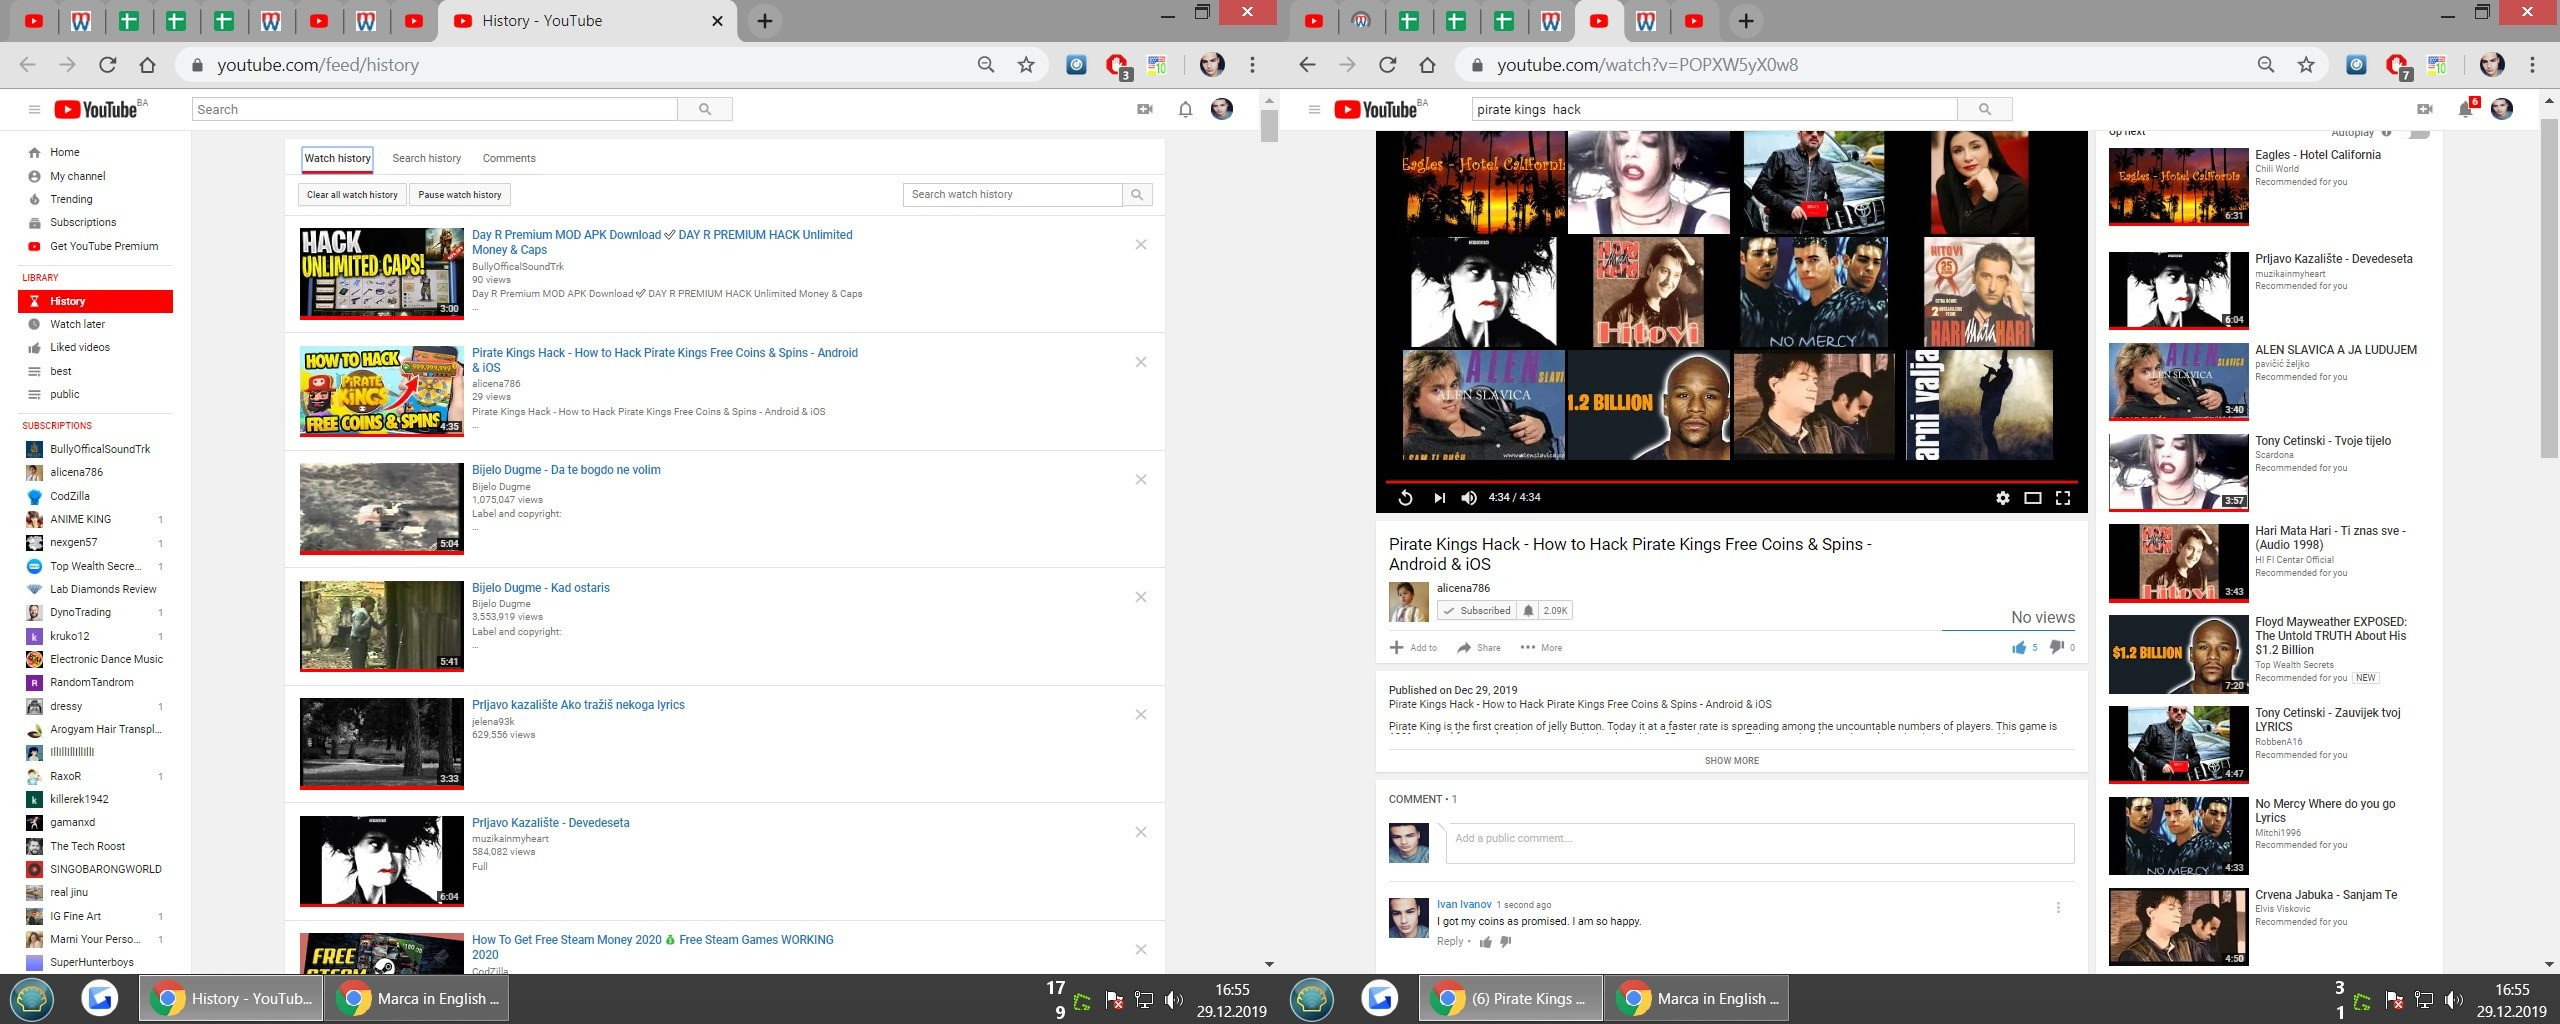Image resolution: width=2560 pixels, height=1024 pixels.
Task: Remove Pirate Kings Hack video from history
Action: (1141, 362)
